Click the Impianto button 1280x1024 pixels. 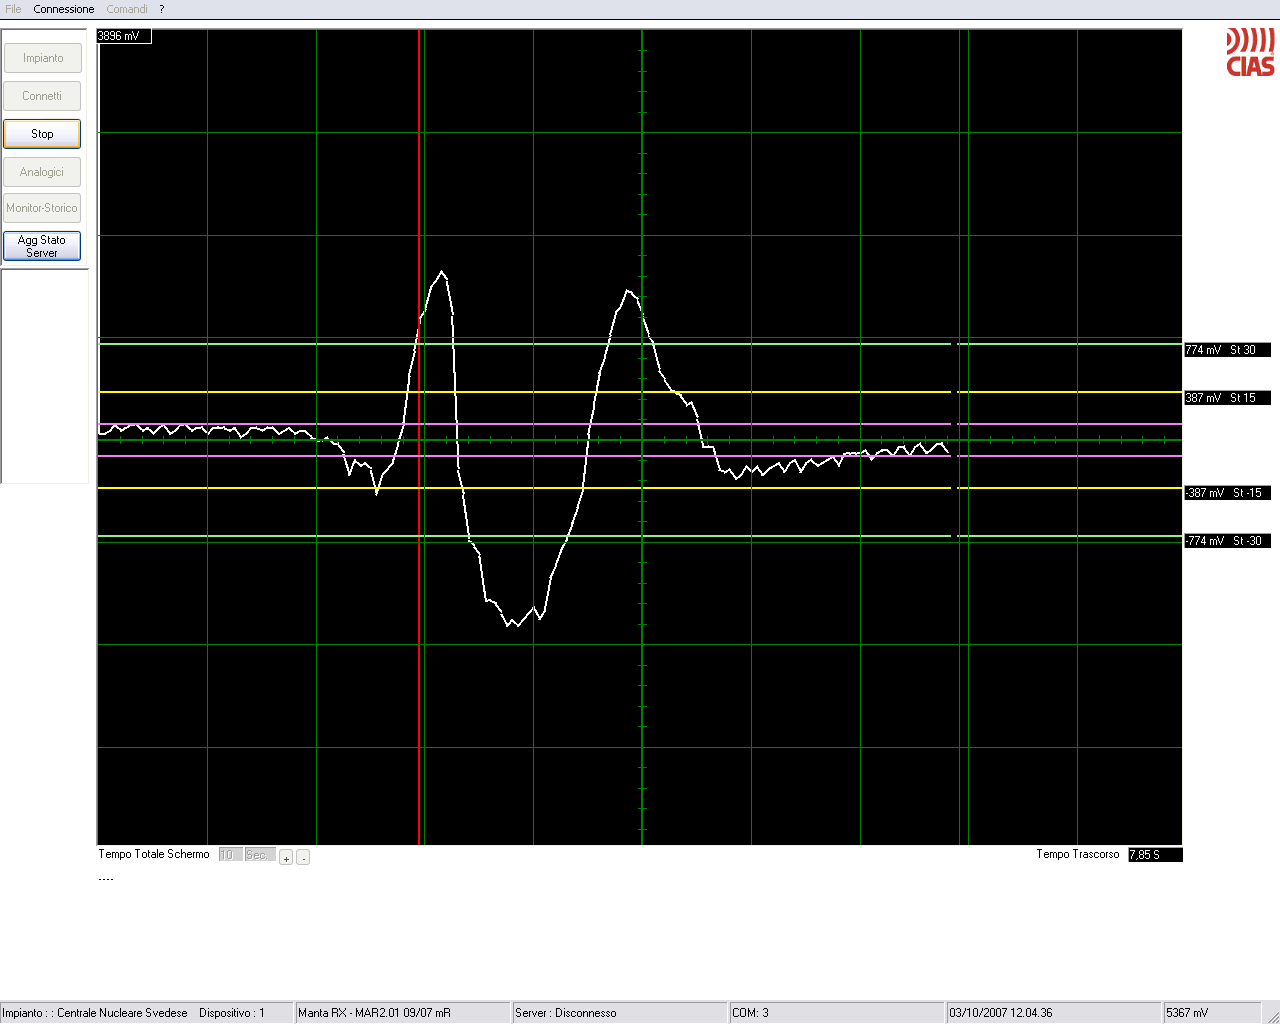pos(42,58)
